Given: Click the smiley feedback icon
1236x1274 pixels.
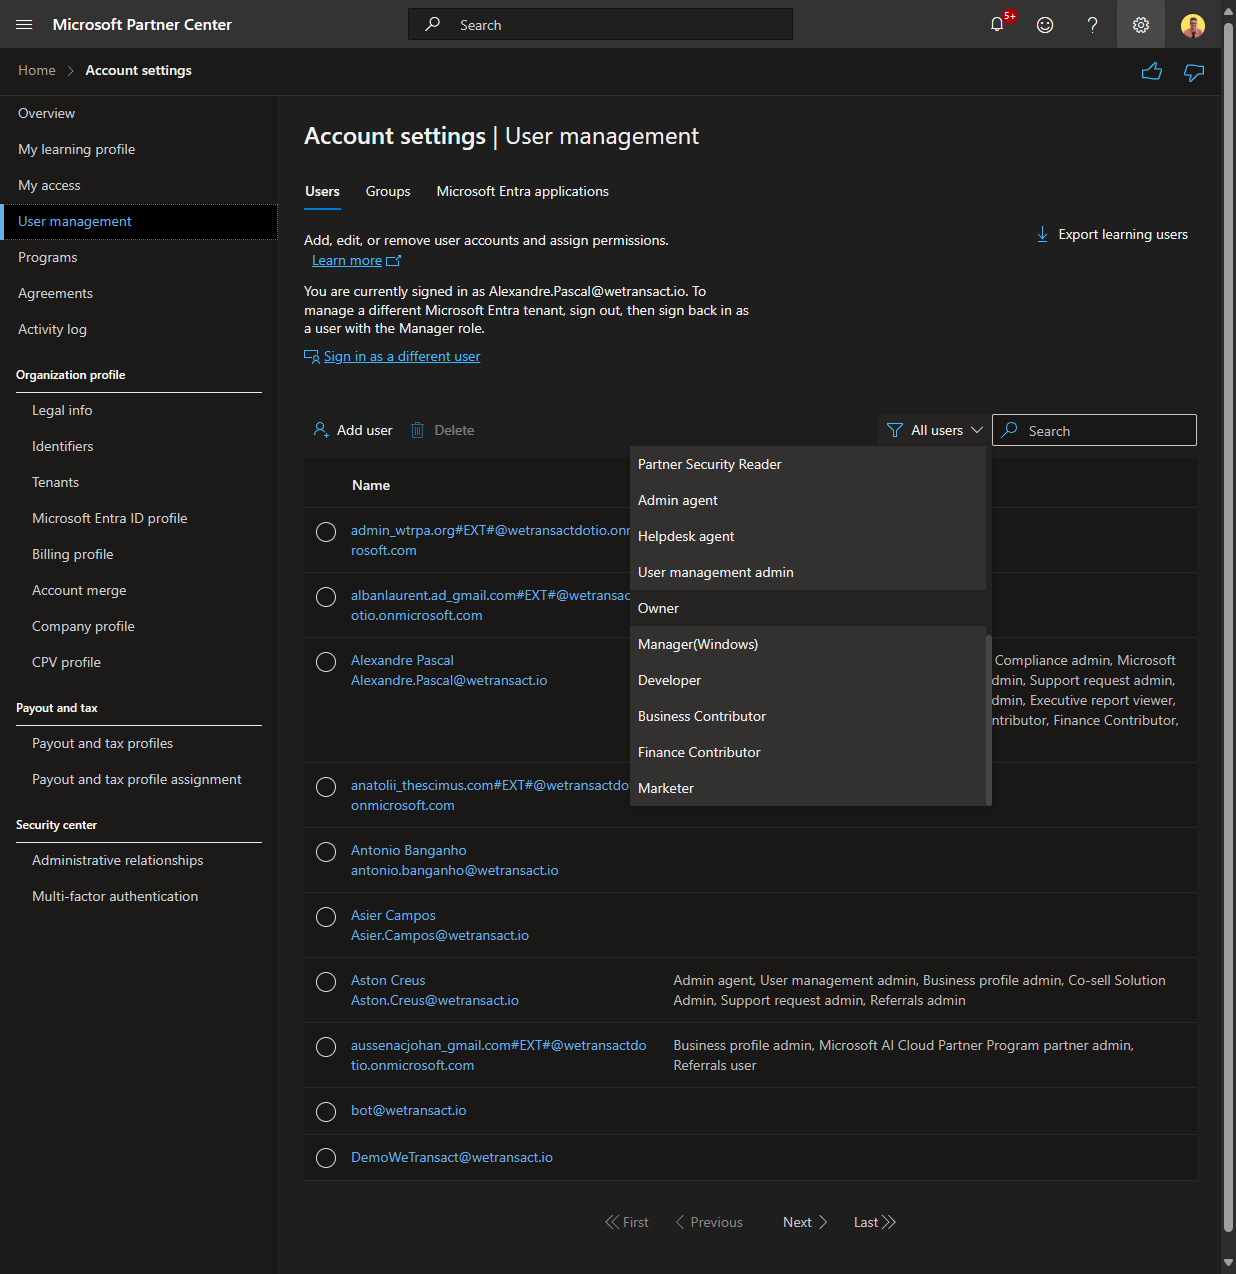Looking at the screenshot, I should coord(1045,24).
